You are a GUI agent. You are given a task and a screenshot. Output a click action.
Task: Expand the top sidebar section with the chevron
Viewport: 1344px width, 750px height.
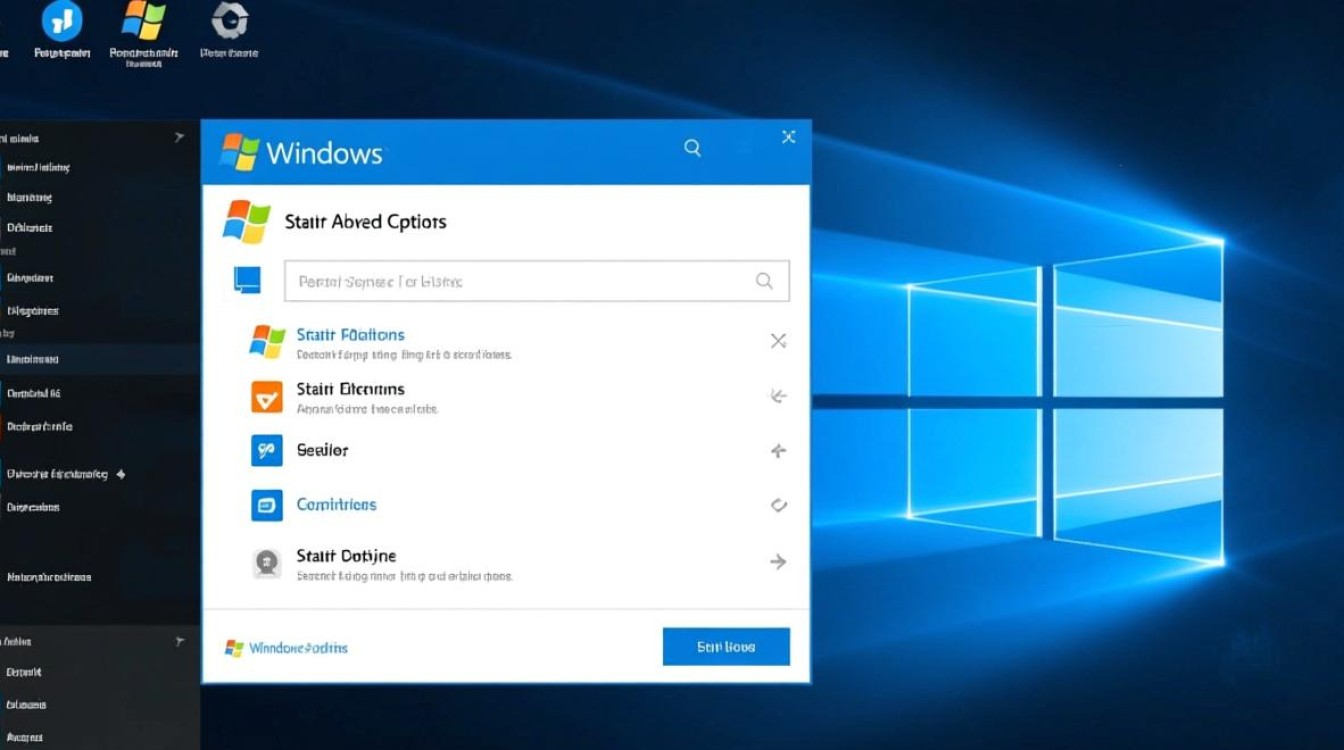point(180,137)
